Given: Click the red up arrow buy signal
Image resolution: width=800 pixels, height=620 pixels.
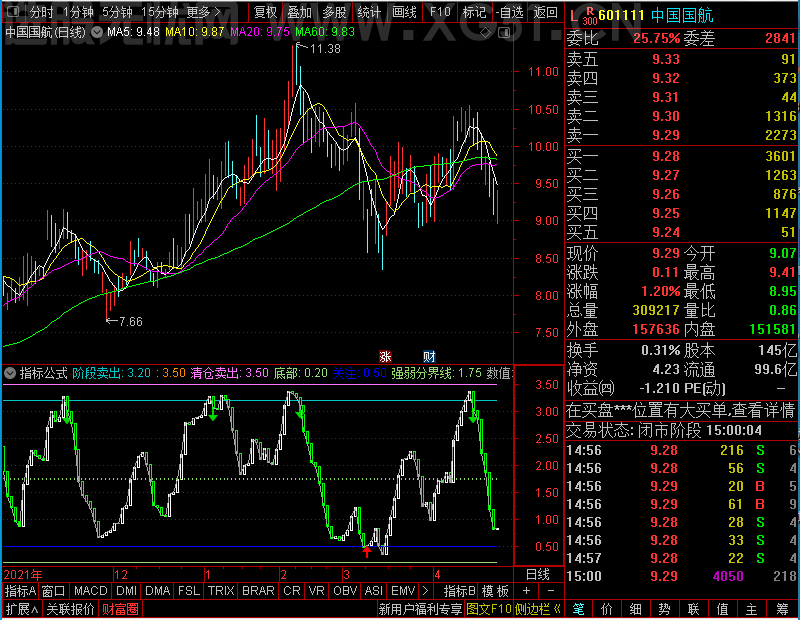Looking at the screenshot, I should [x=367, y=552].
